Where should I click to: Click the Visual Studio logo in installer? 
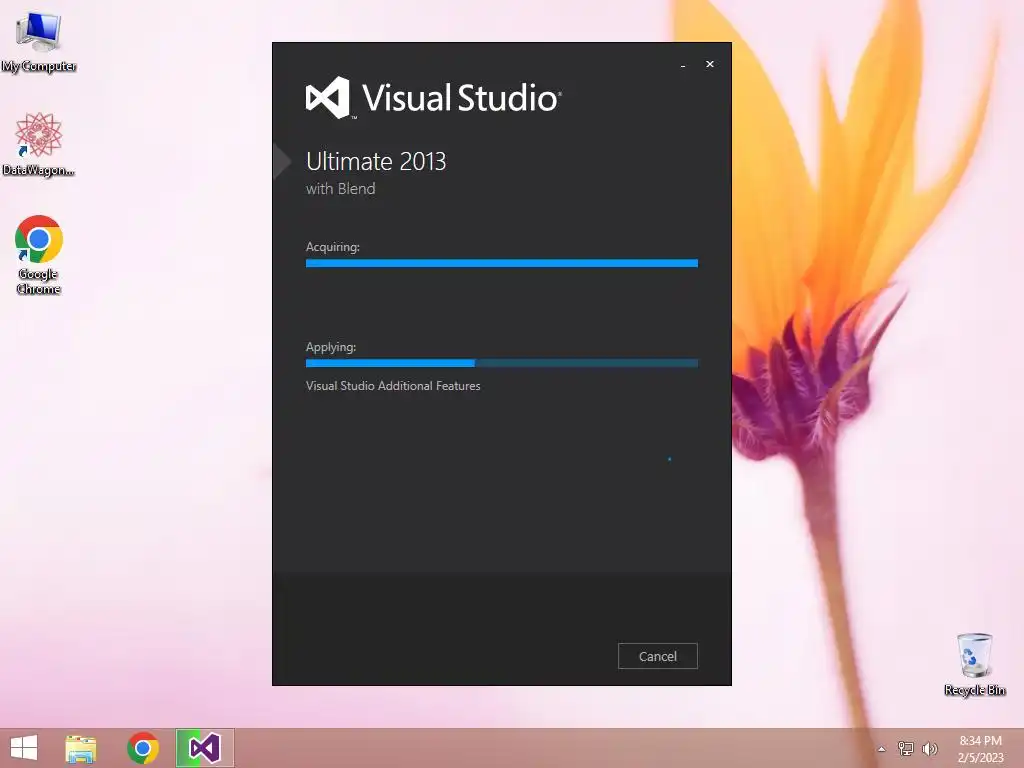click(434, 98)
